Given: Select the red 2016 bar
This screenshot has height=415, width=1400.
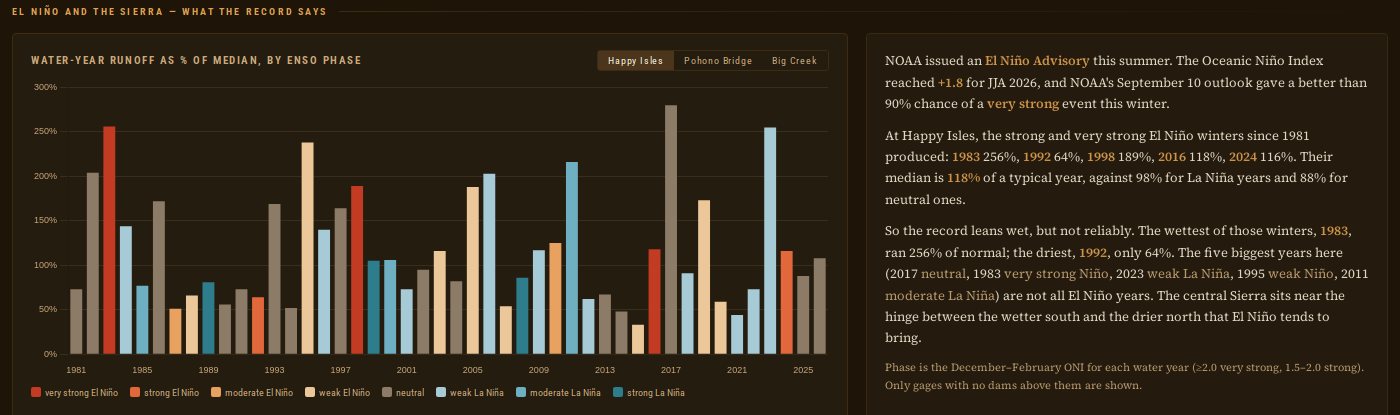Looking at the screenshot, I should coord(654,302).
